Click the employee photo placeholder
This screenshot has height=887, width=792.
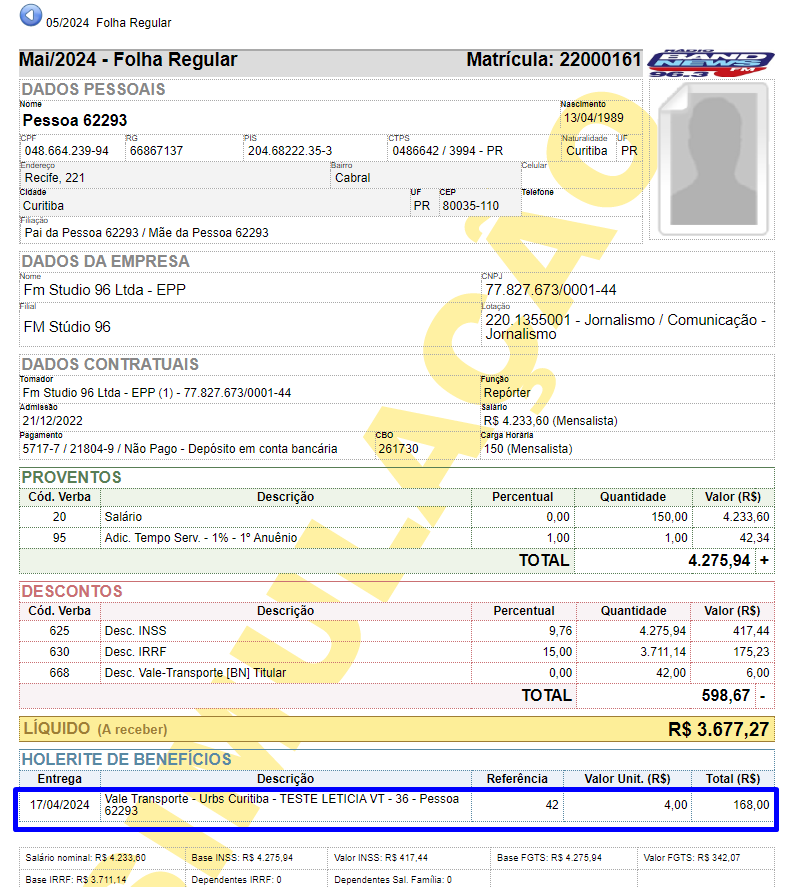(x=712, y=160)
